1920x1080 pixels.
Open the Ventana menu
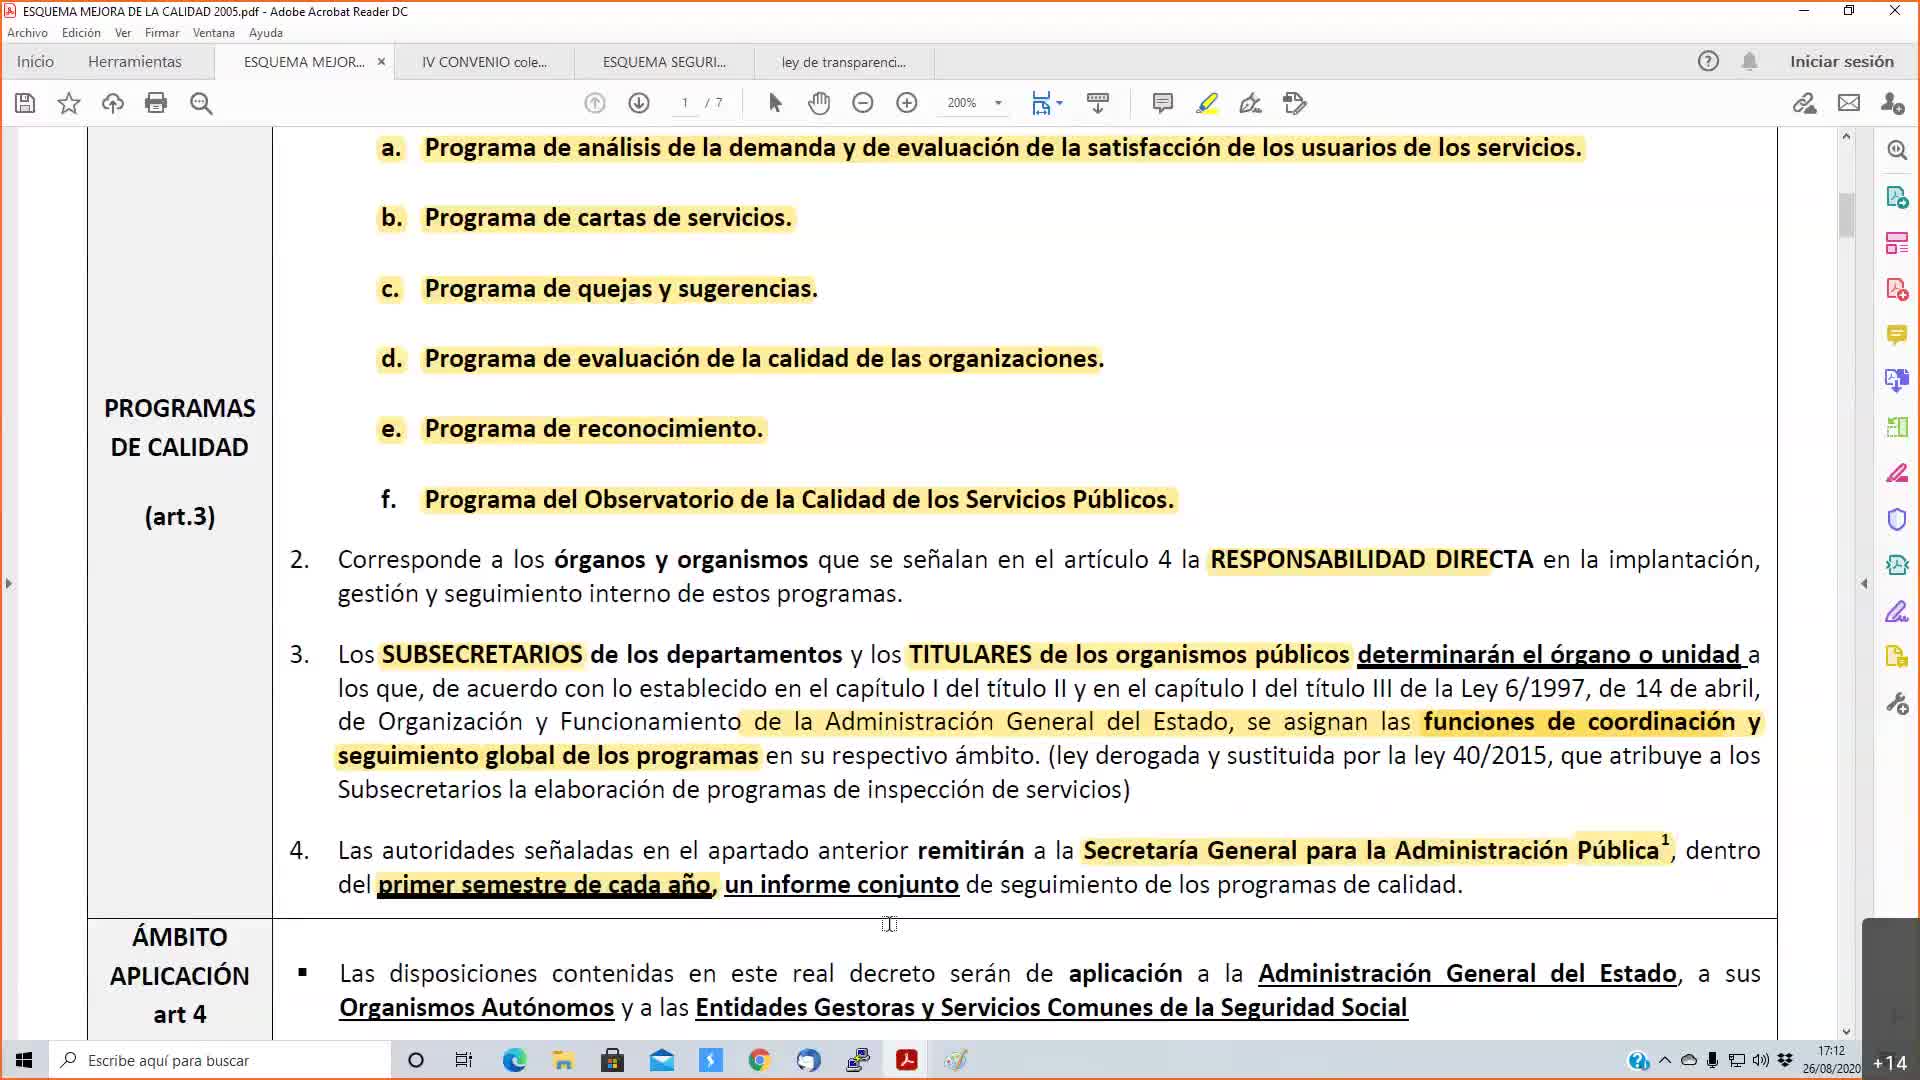(x=214, y=33)
